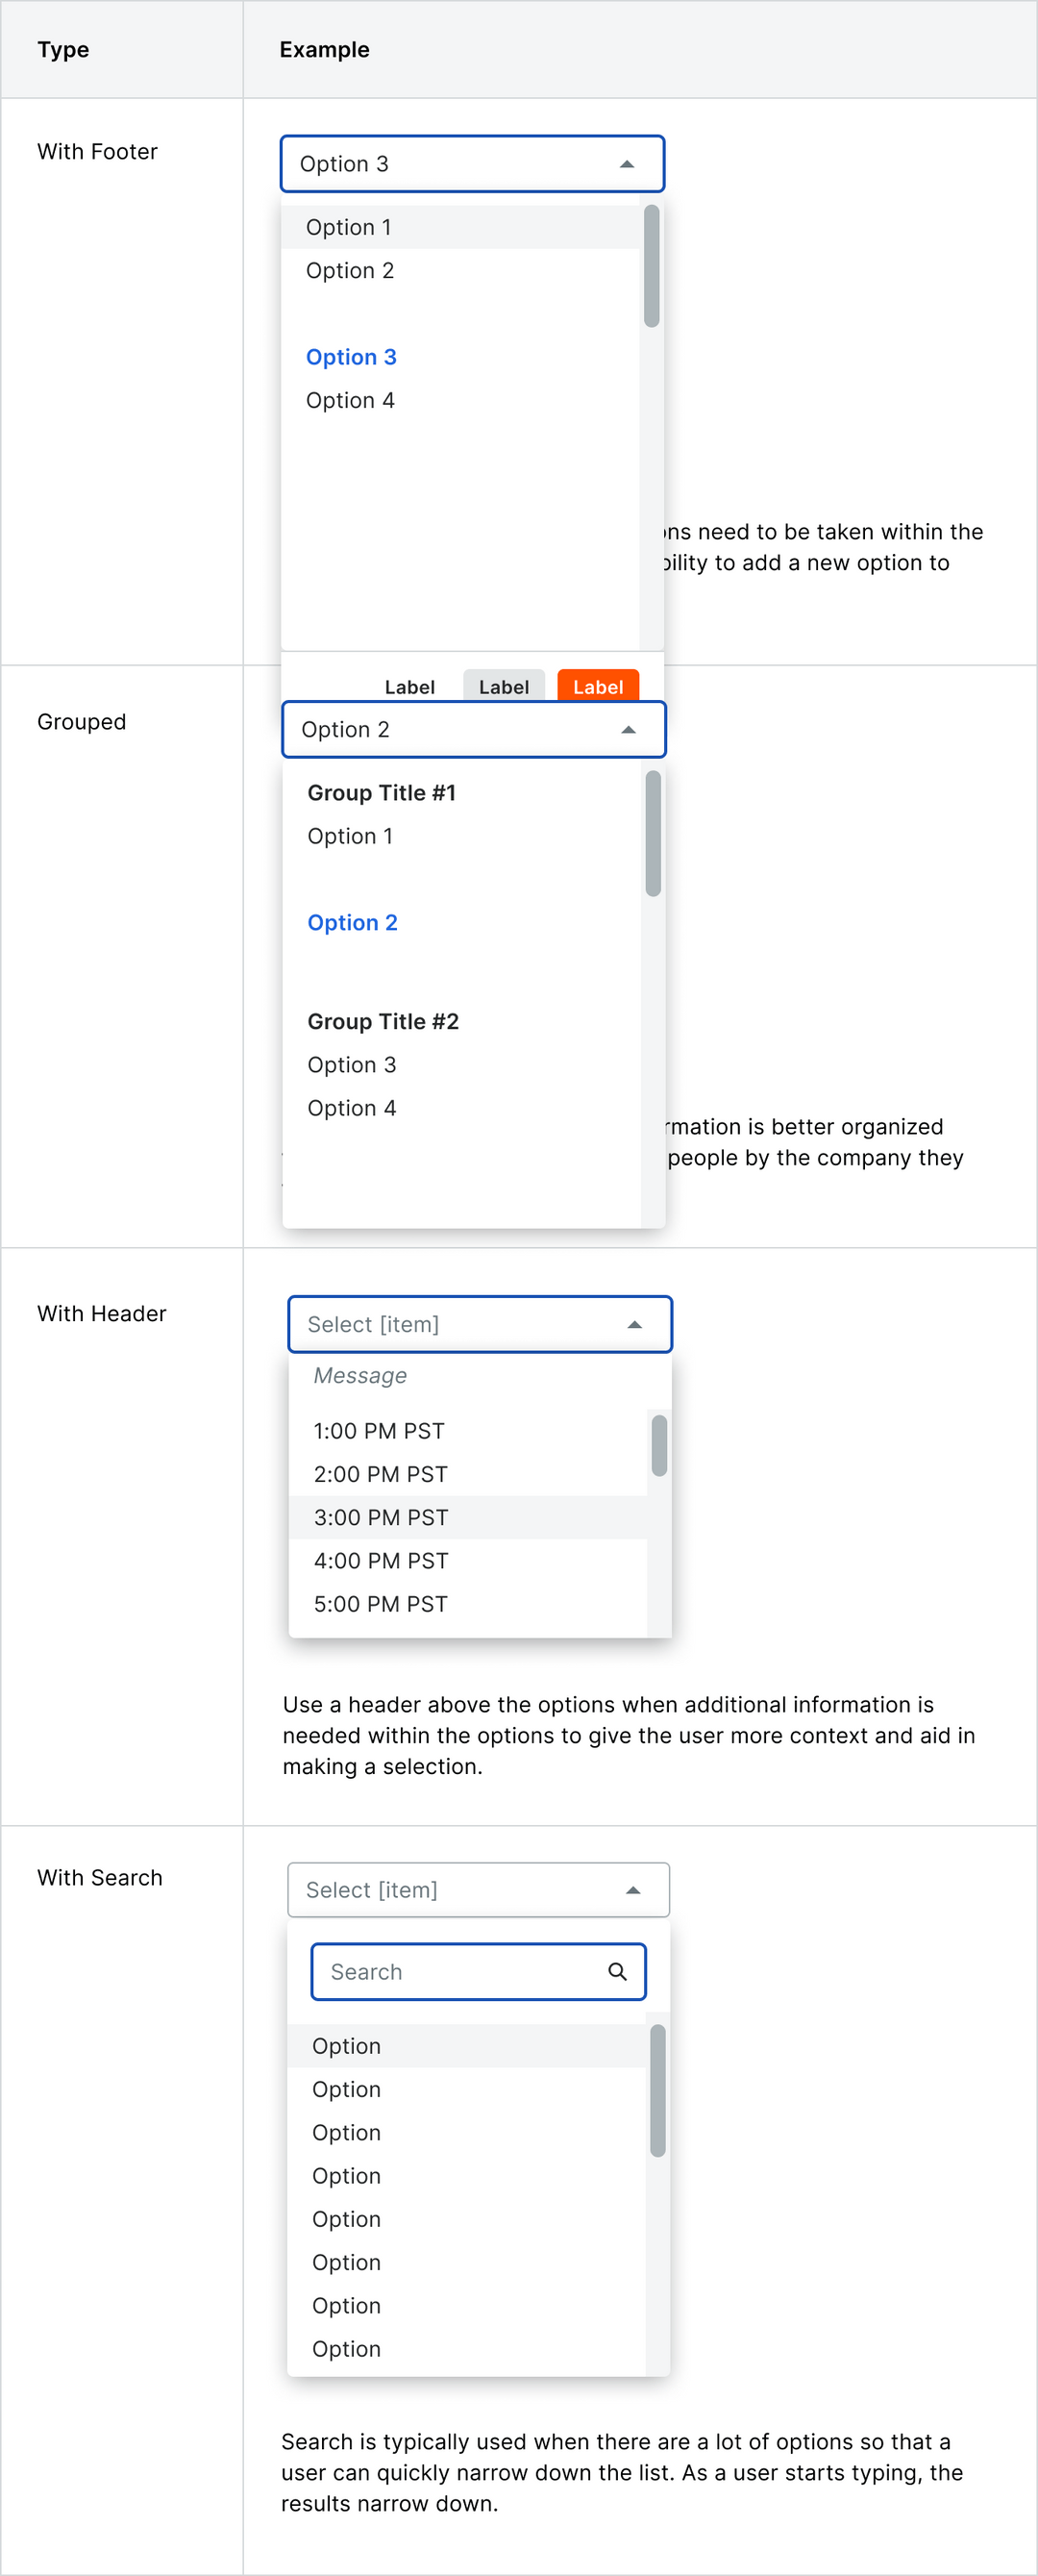
Task: Click the plain text Label button
Action: pos(410,687)
